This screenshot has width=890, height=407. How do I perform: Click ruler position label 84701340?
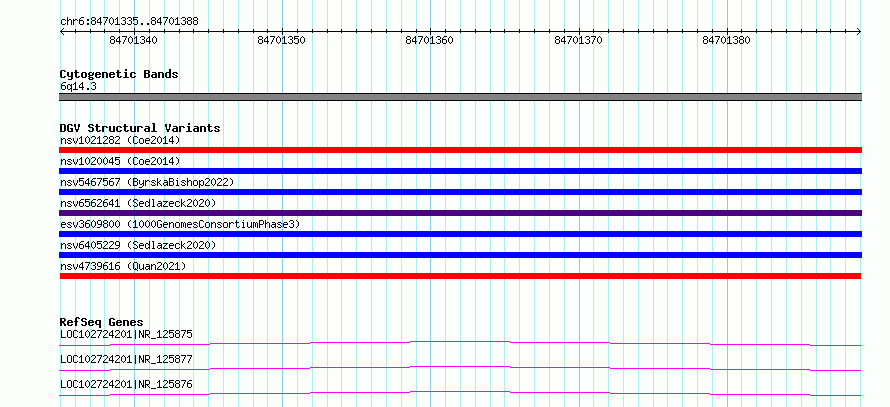click(x=133, y=40)
